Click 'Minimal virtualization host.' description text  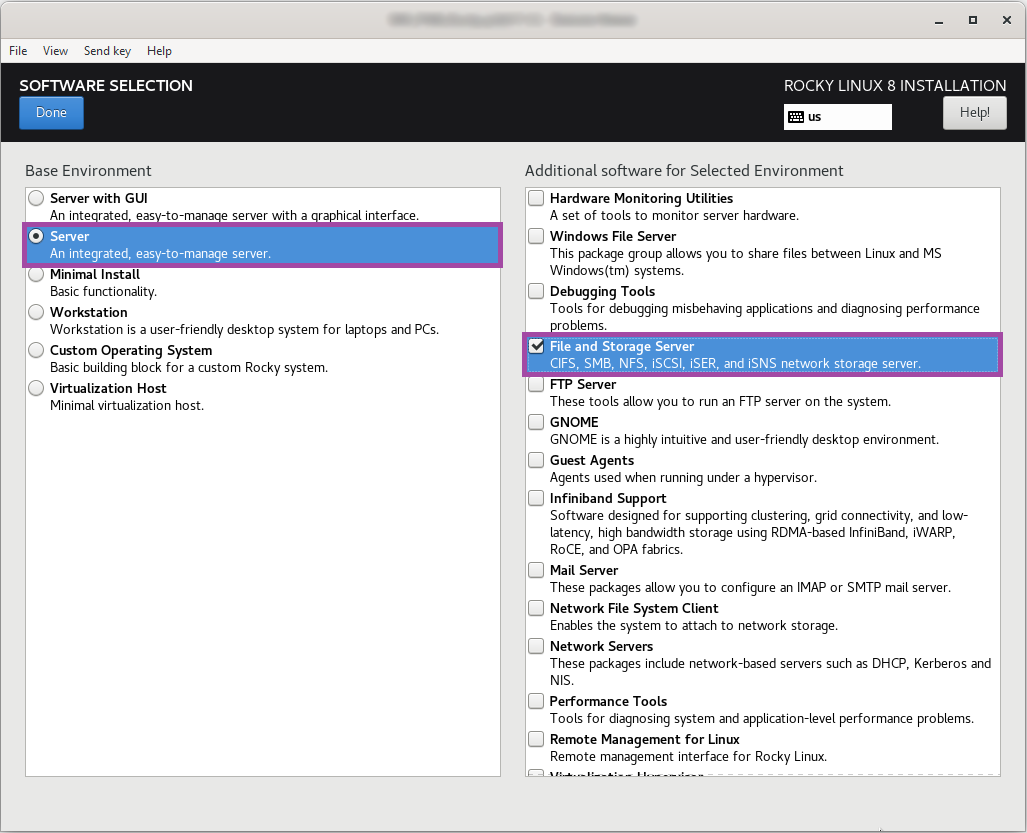(x=127, y=405)
